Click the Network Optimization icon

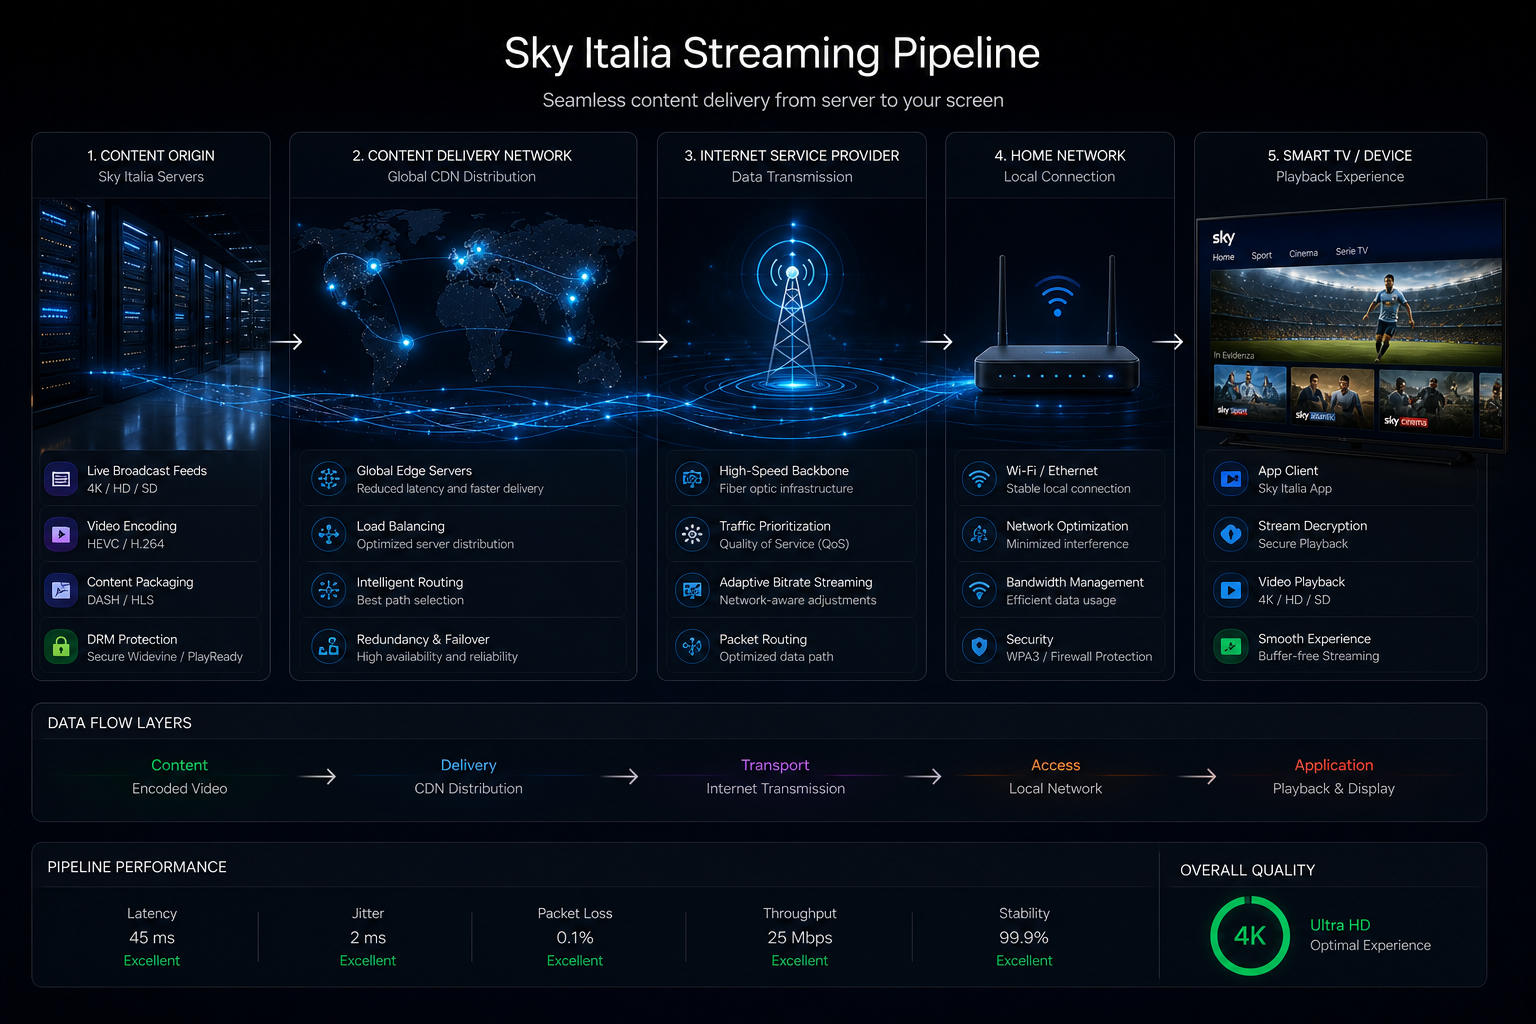click(979, 534)
